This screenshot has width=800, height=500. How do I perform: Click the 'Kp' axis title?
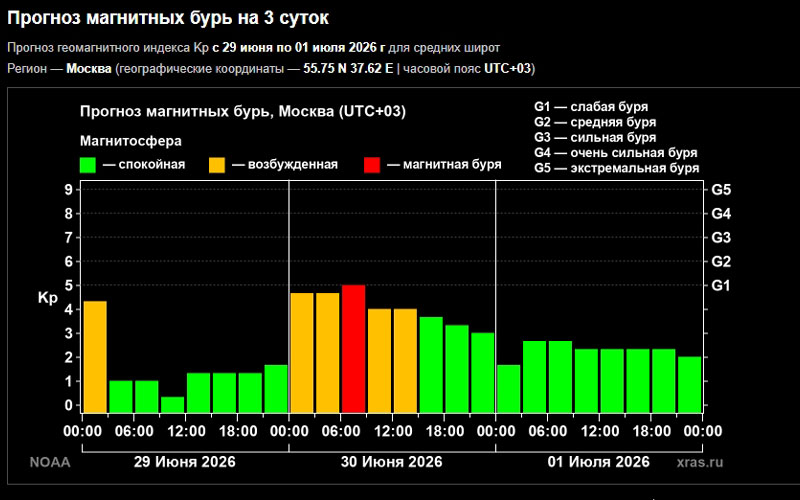(48, 298)
